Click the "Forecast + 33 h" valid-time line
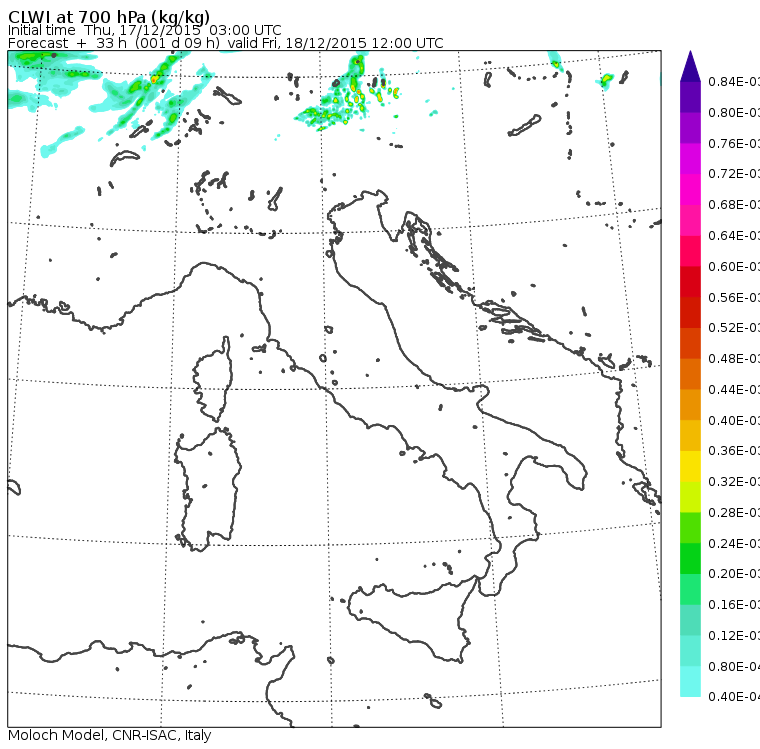The image size is (760, 749). (x=225, y=43)
